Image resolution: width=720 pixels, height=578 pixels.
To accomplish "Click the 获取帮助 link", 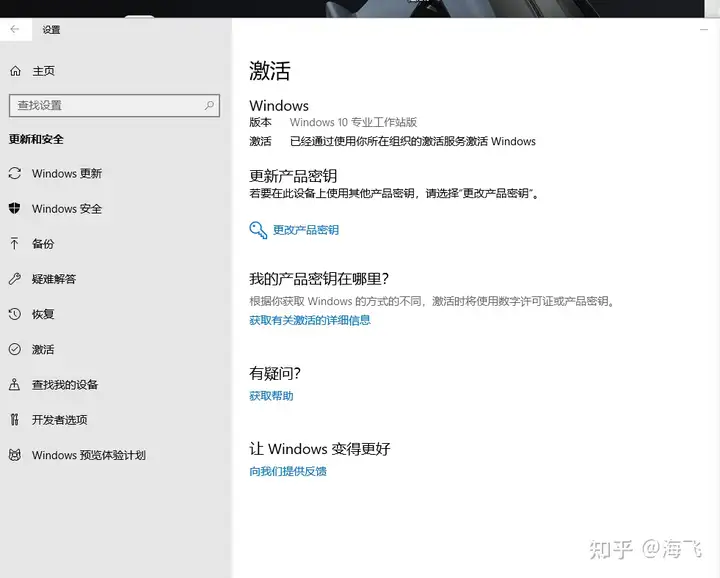I will click(x=271, y=396).
